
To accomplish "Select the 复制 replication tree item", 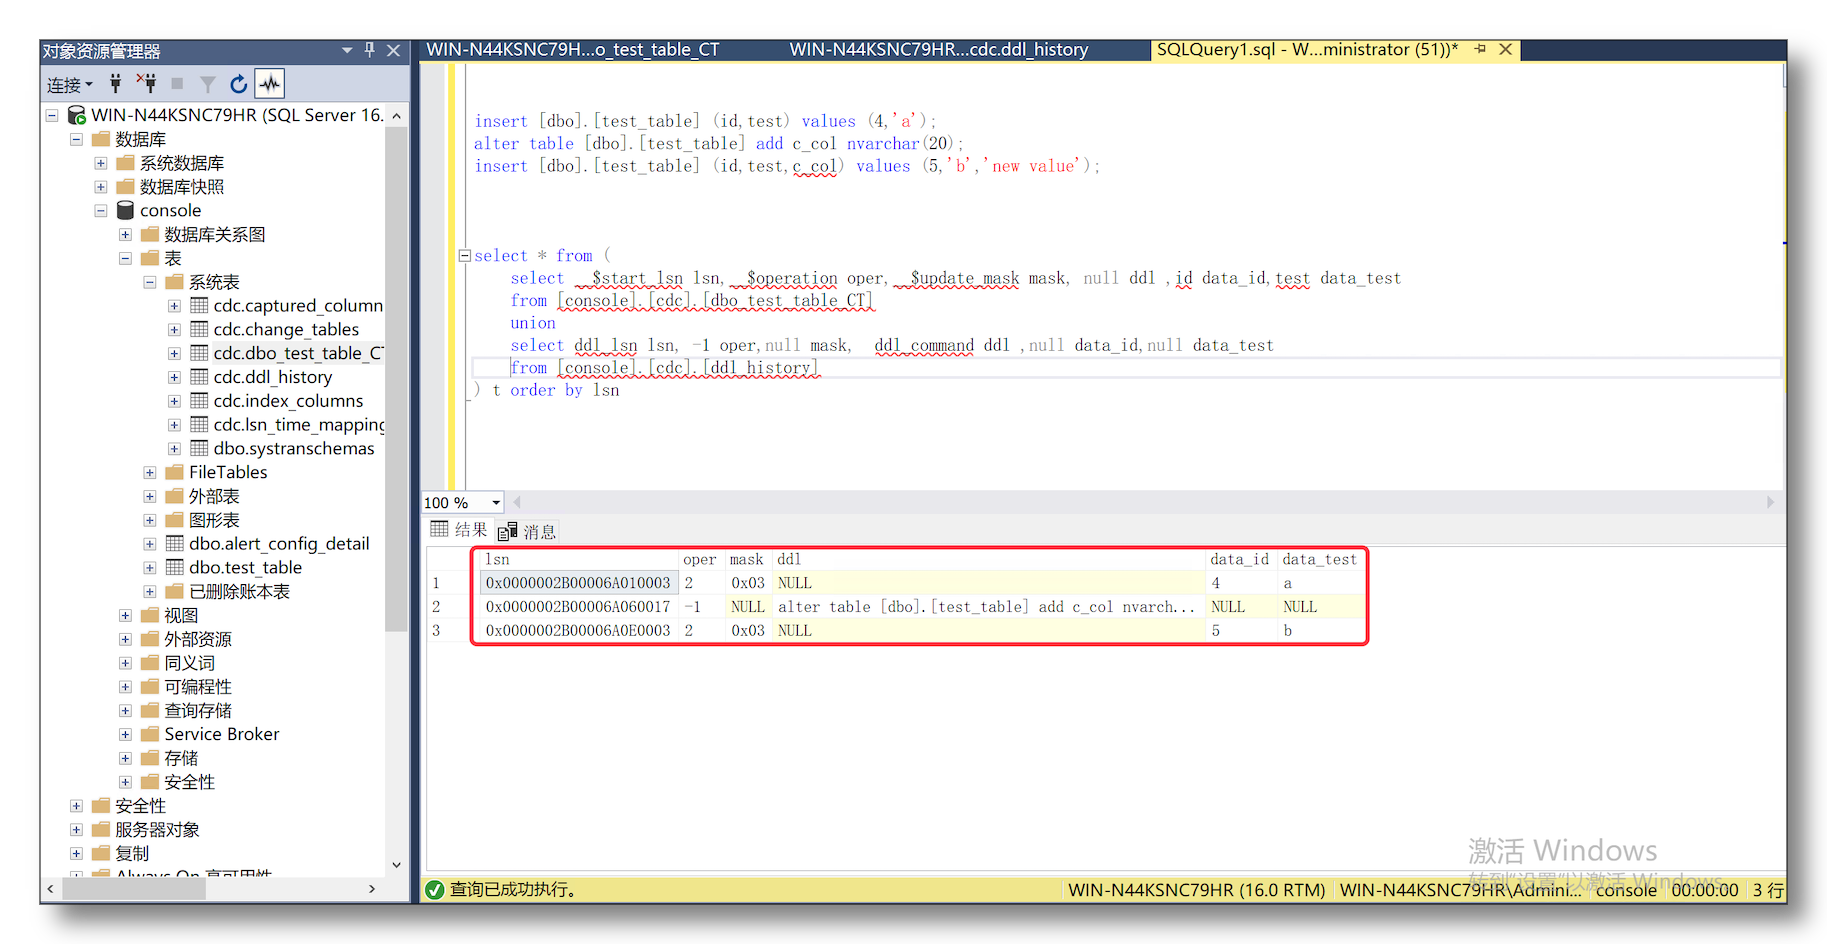I will coord(132,853).
